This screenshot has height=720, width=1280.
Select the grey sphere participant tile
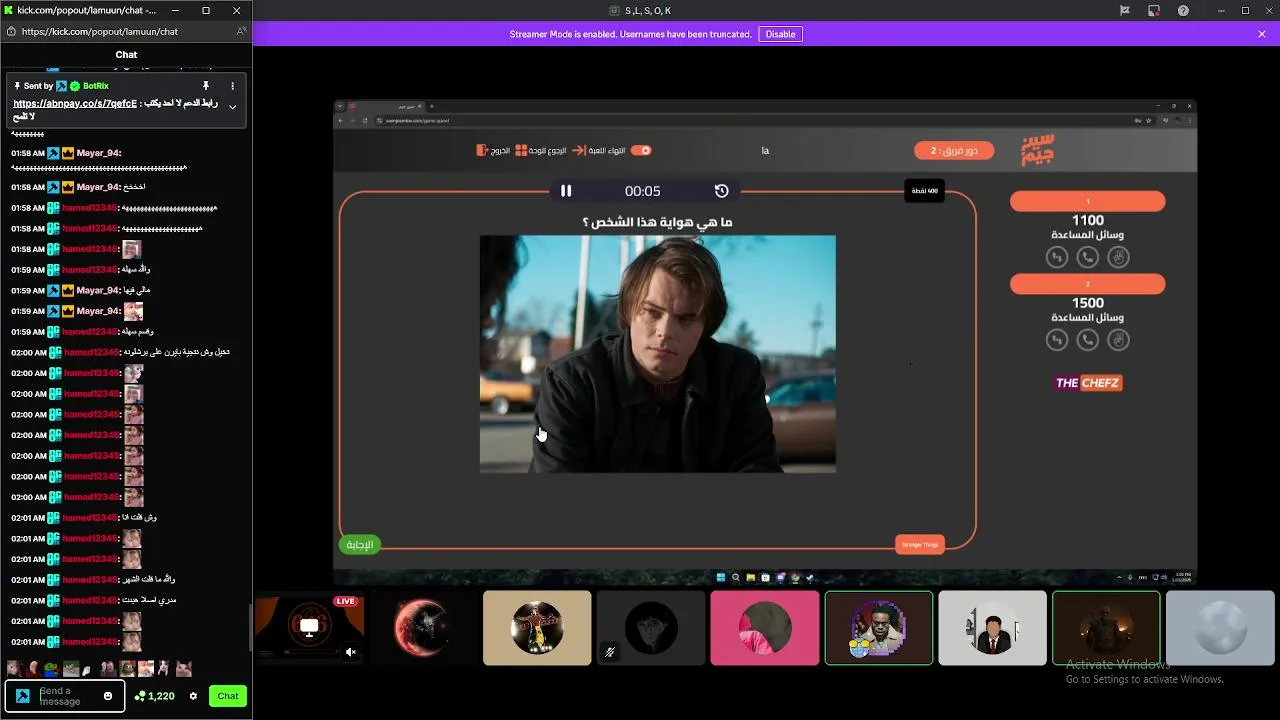coord(1220,628)
